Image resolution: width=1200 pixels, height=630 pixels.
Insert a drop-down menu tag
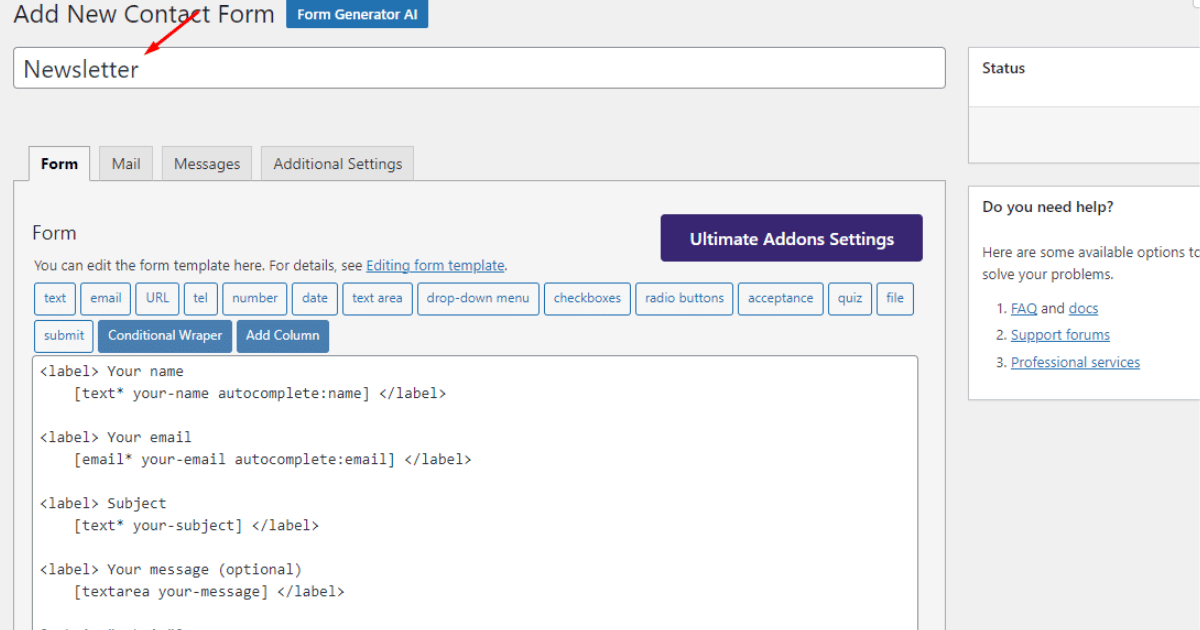[478, 298]
